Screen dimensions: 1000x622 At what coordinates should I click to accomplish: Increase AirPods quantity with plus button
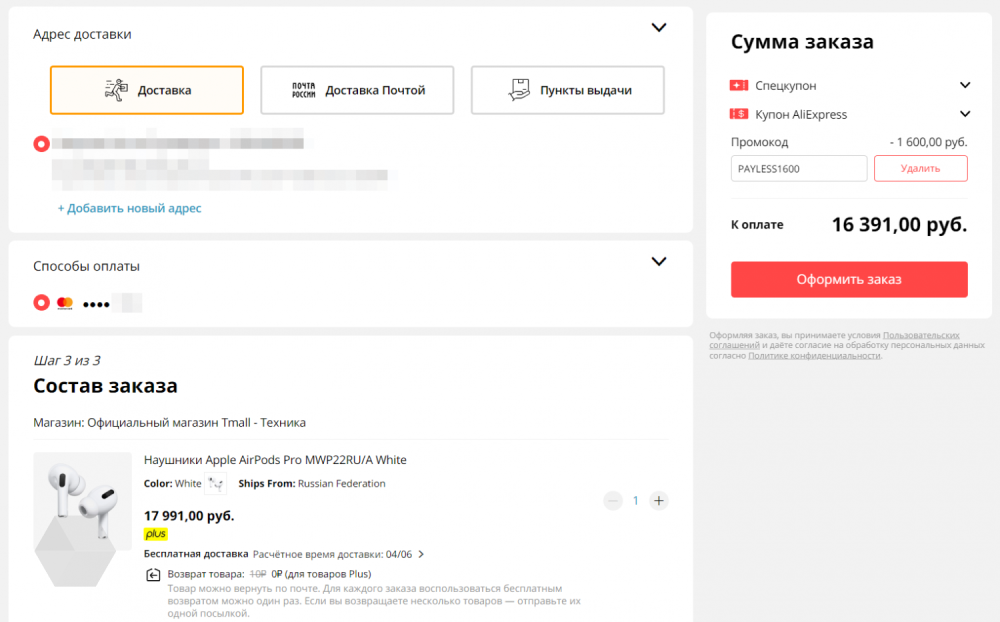[x=659, y=501]
